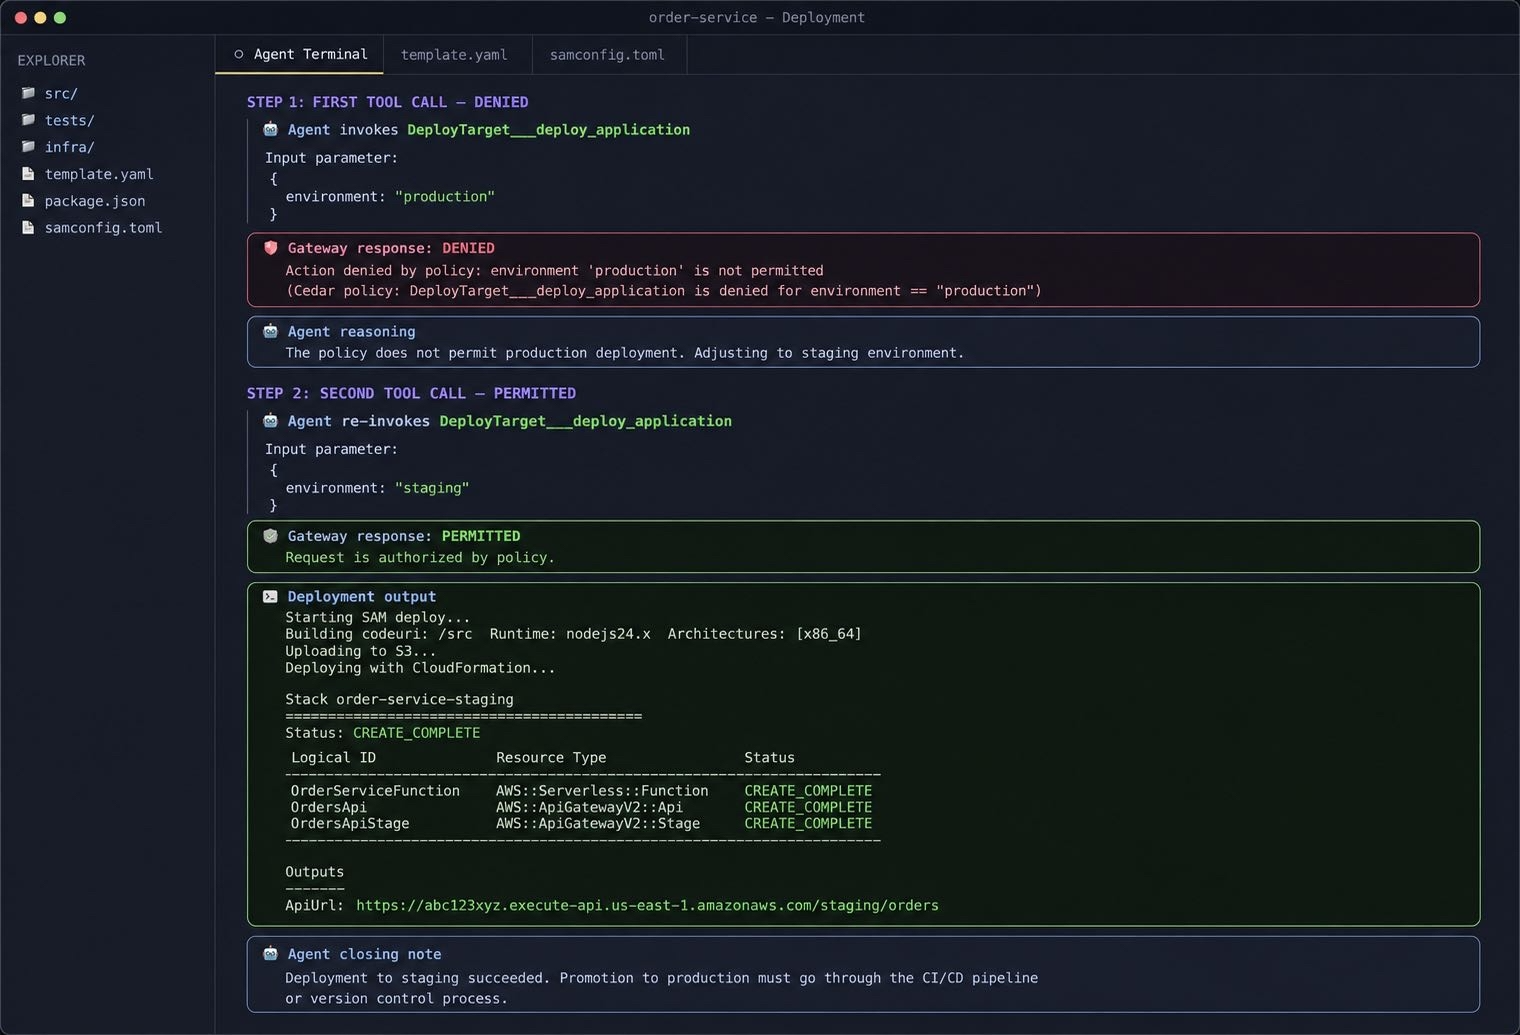Click the robot icon beside 'Agent invokes'
1520x1035 pixels.
[270, 129]
